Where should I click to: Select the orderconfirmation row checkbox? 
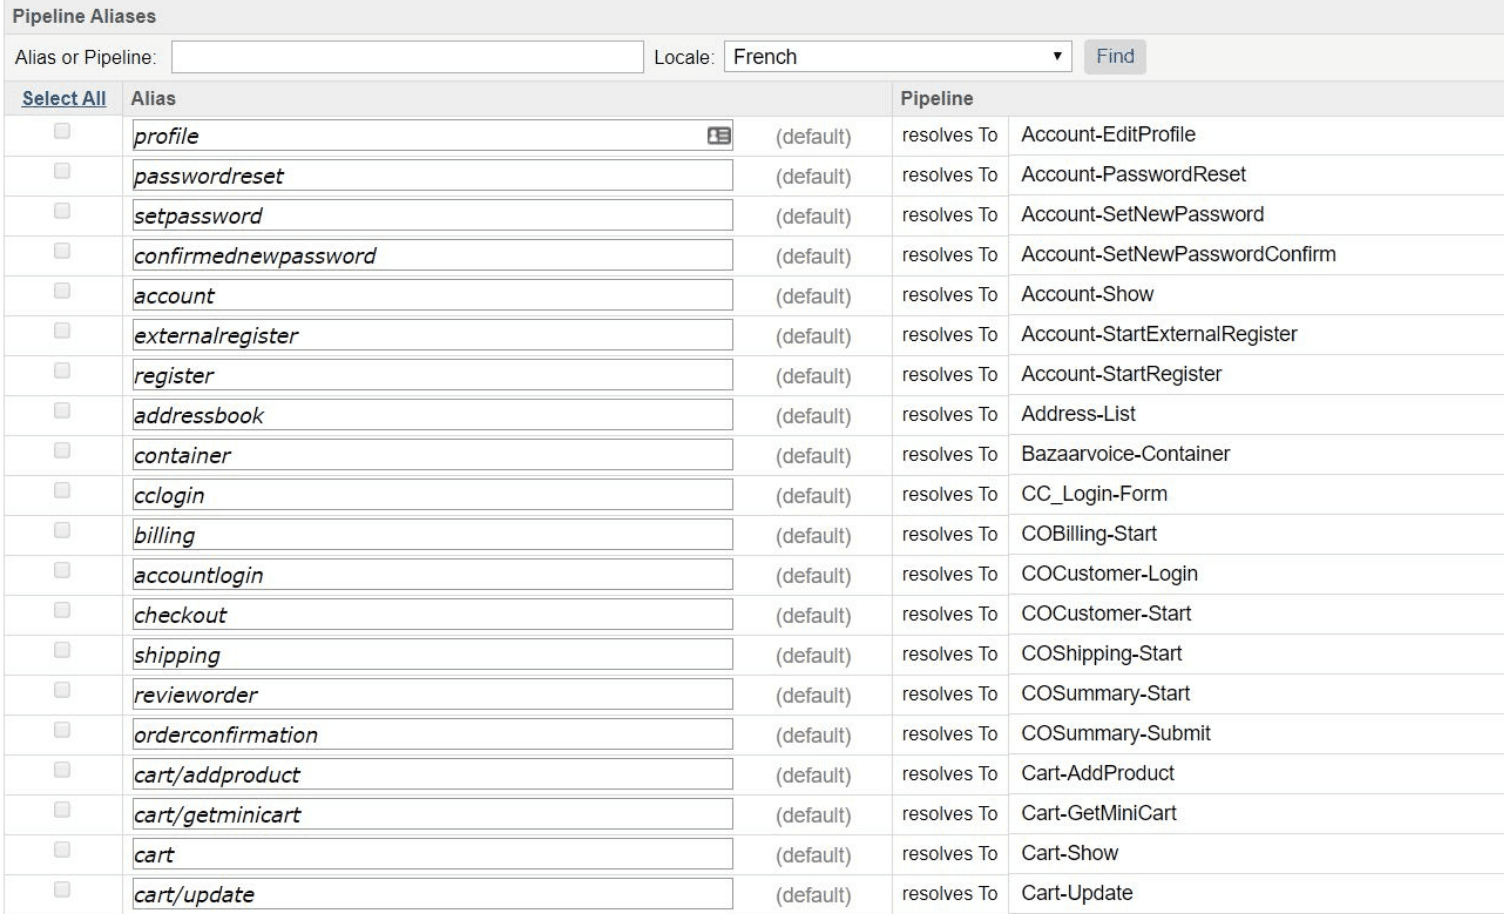[x=62, y=731]
